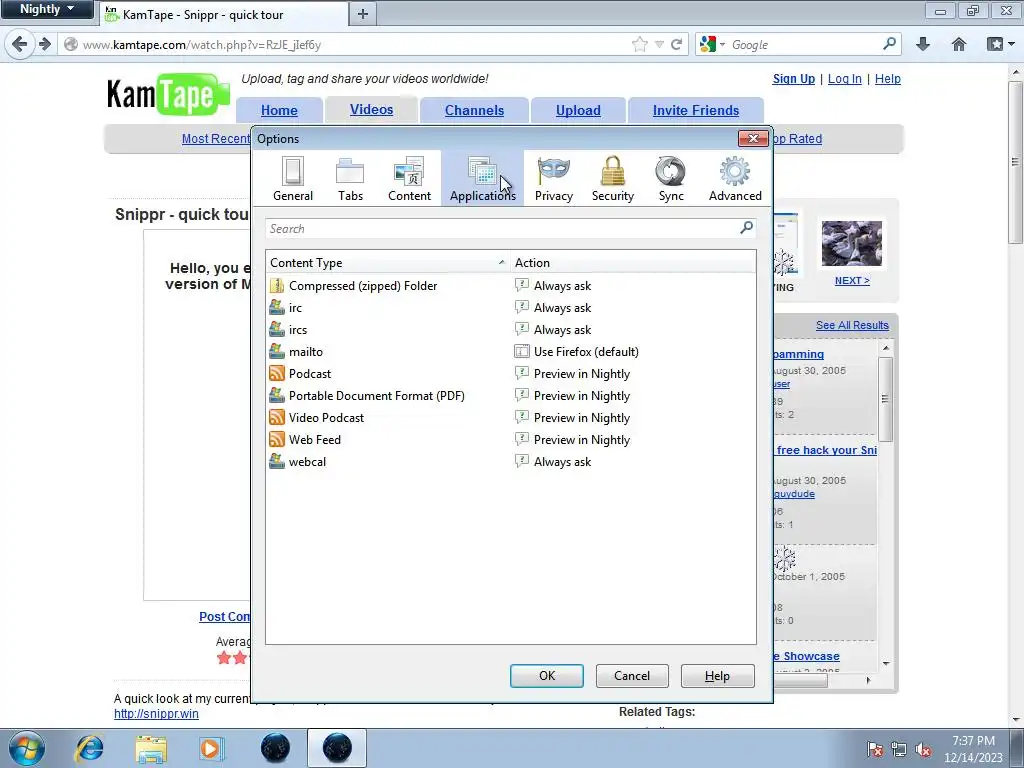Go to the browser Home icon

[x=959, y=44]
